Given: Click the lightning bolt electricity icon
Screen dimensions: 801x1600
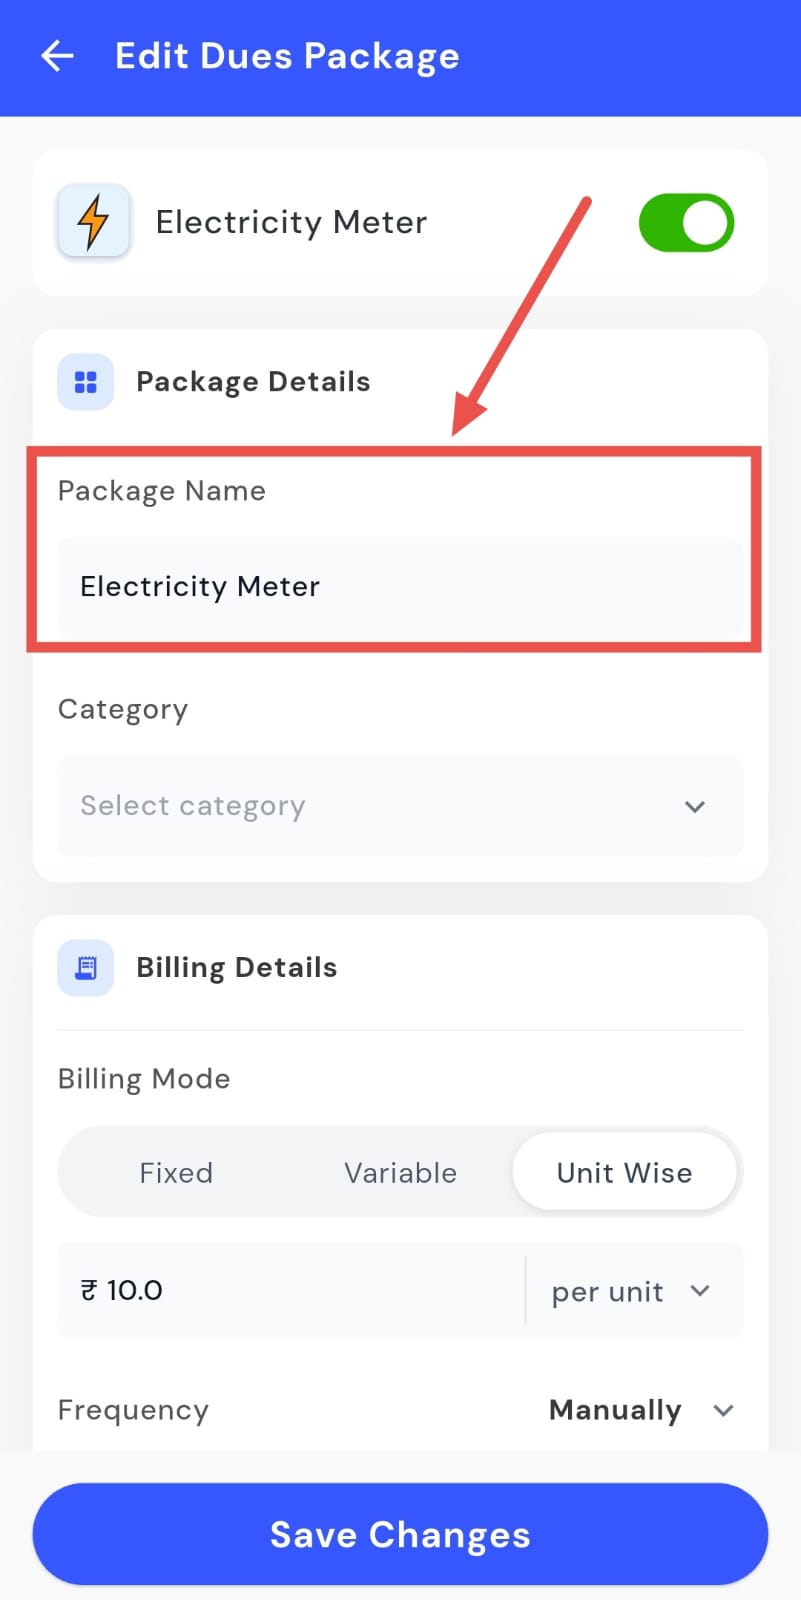Looking at the screenshot, I should click(93, 221).
